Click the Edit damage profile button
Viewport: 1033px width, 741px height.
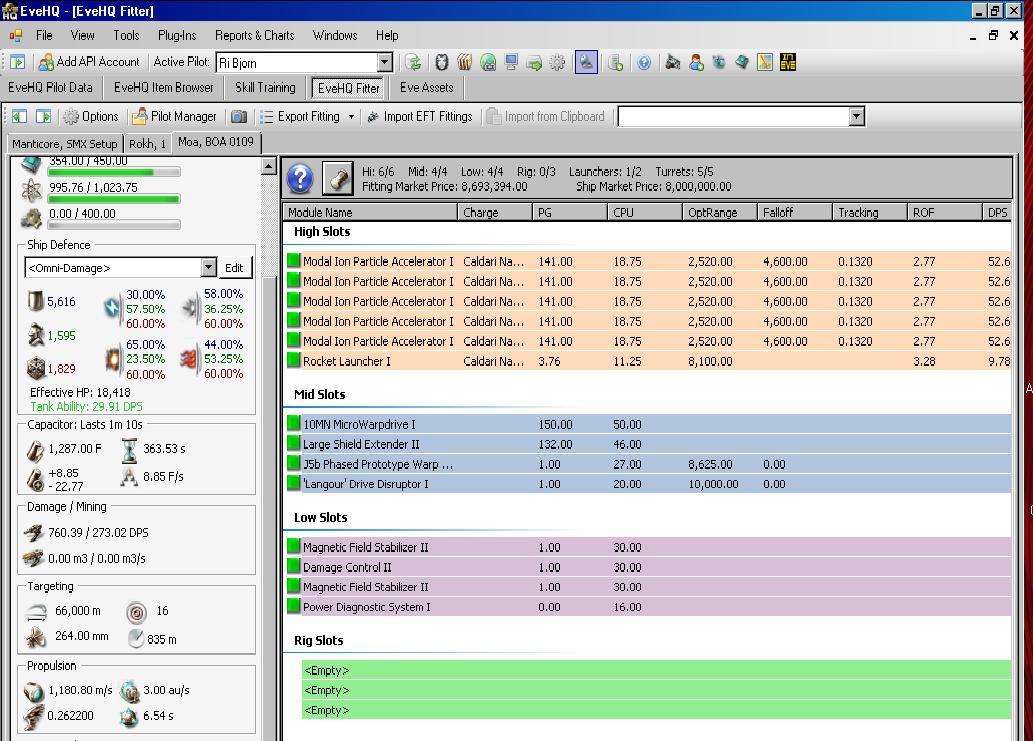(234, 268)
